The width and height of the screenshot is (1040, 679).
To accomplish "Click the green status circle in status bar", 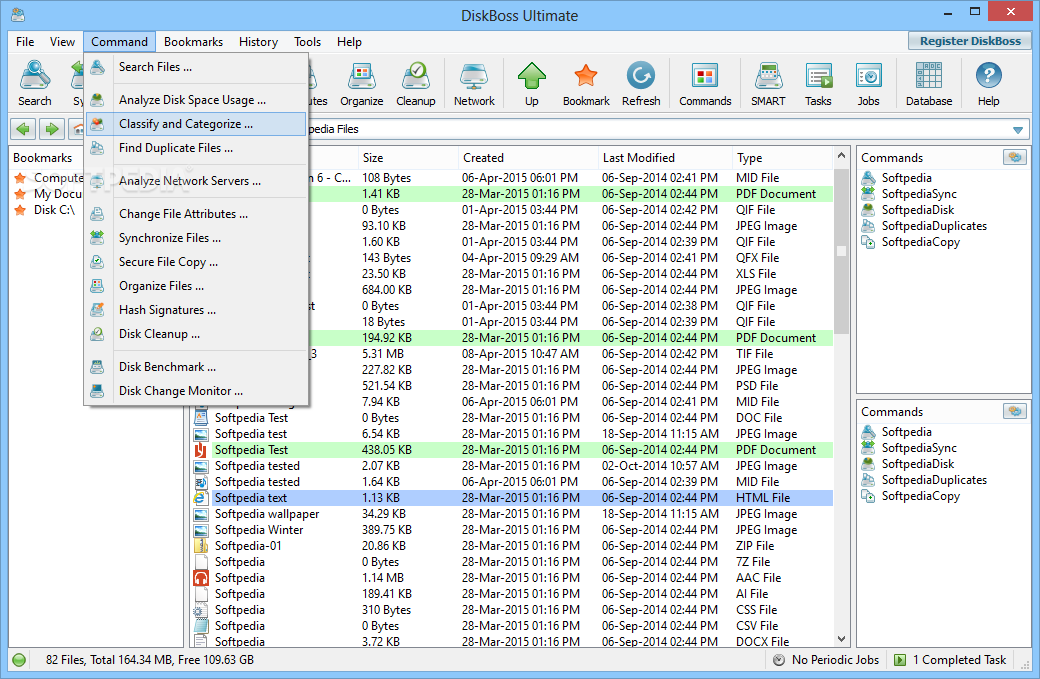I will click(19, 660).
